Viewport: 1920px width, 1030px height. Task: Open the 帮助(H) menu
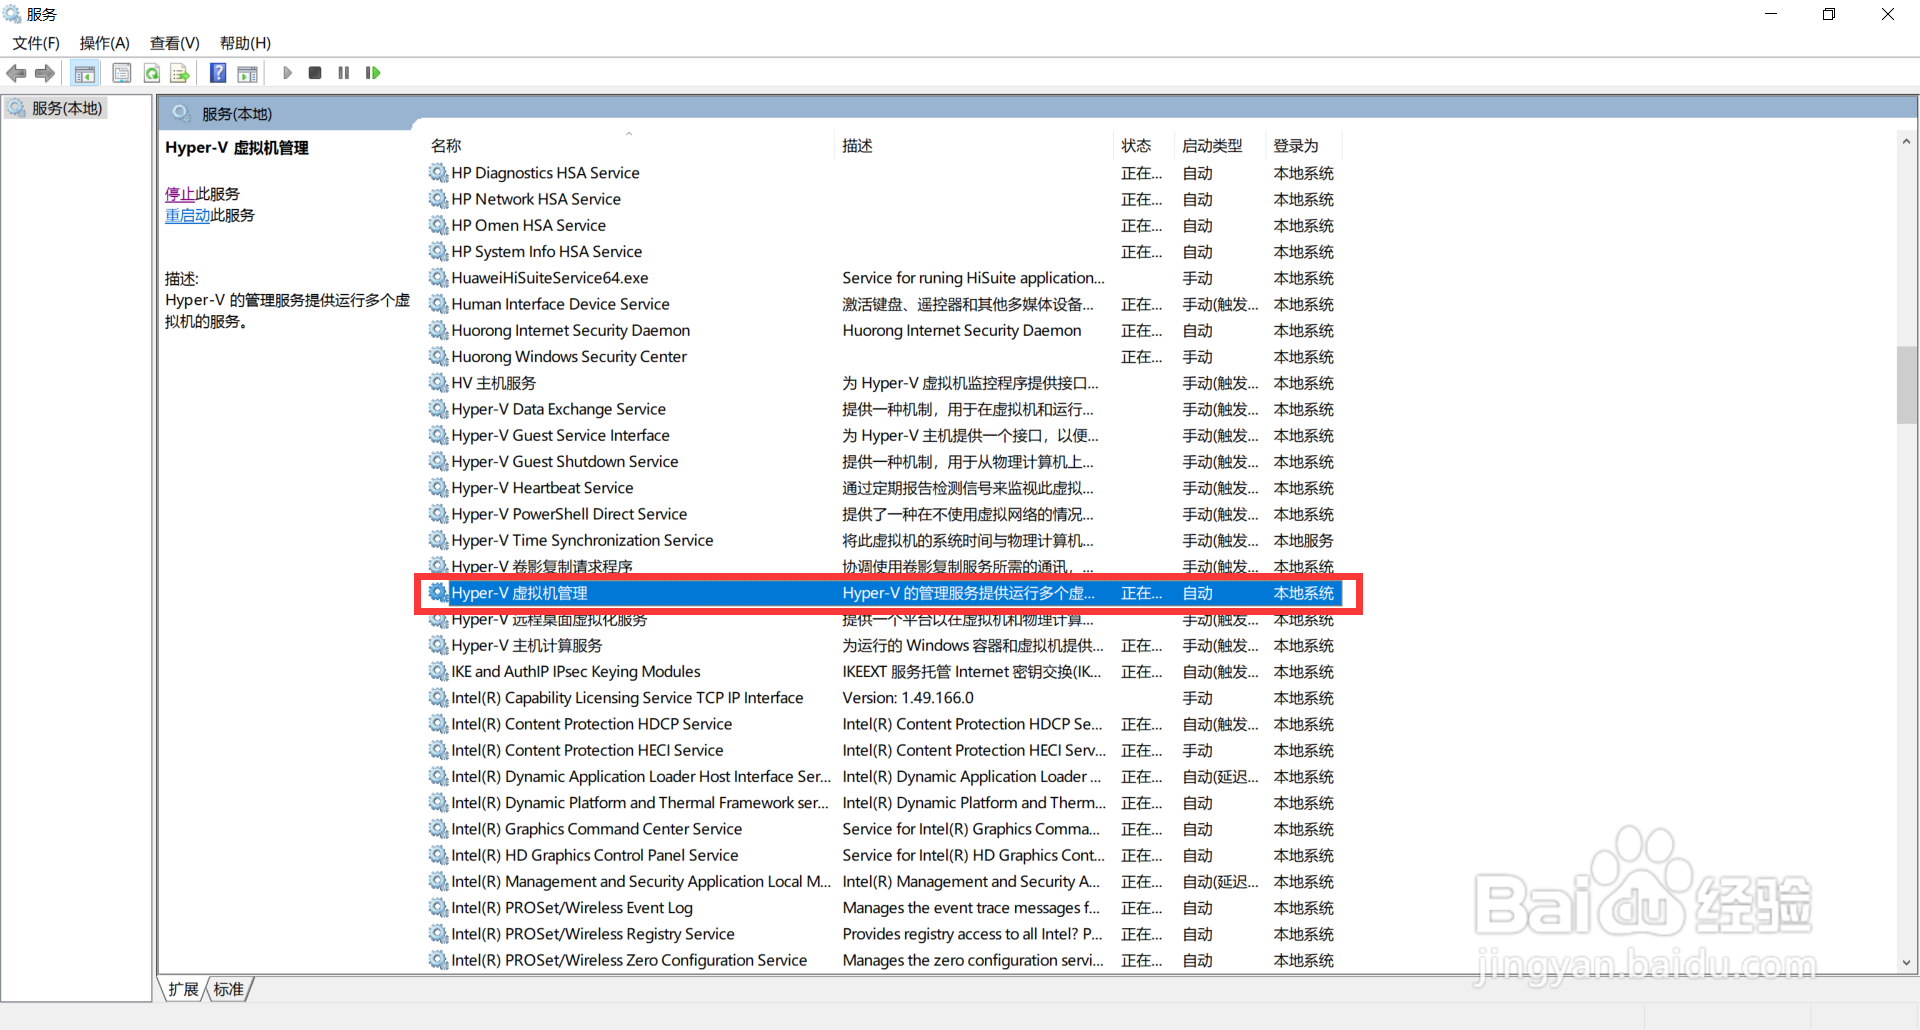click(245, 43)
